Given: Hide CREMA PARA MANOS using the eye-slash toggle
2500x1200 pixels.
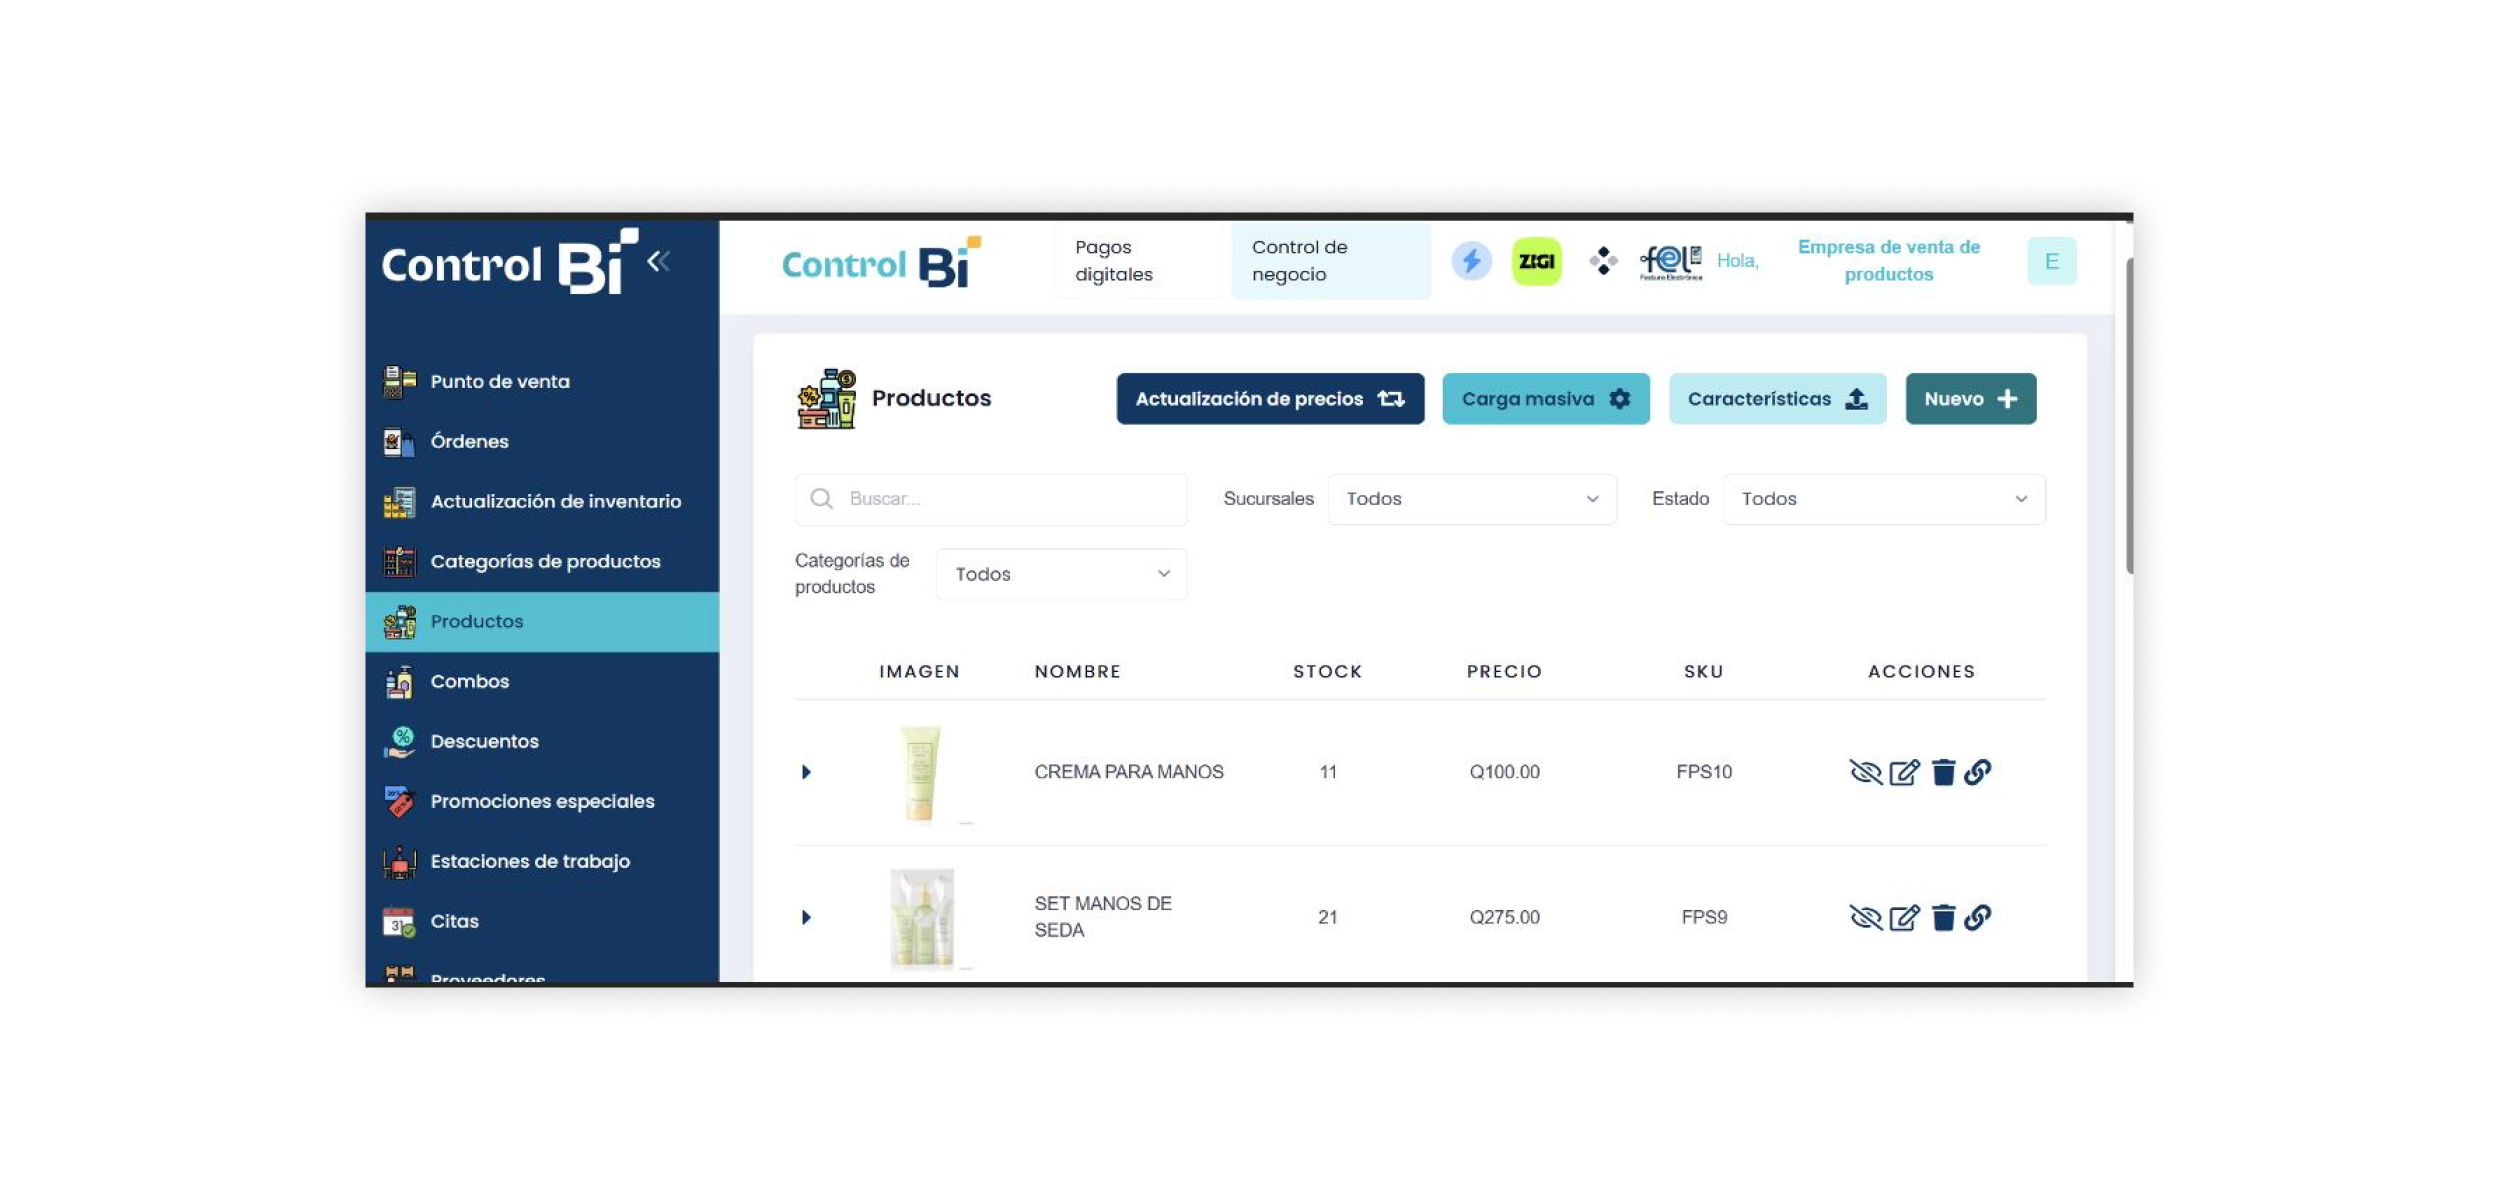Looking at the screenshot, I should coord(1864,771).
